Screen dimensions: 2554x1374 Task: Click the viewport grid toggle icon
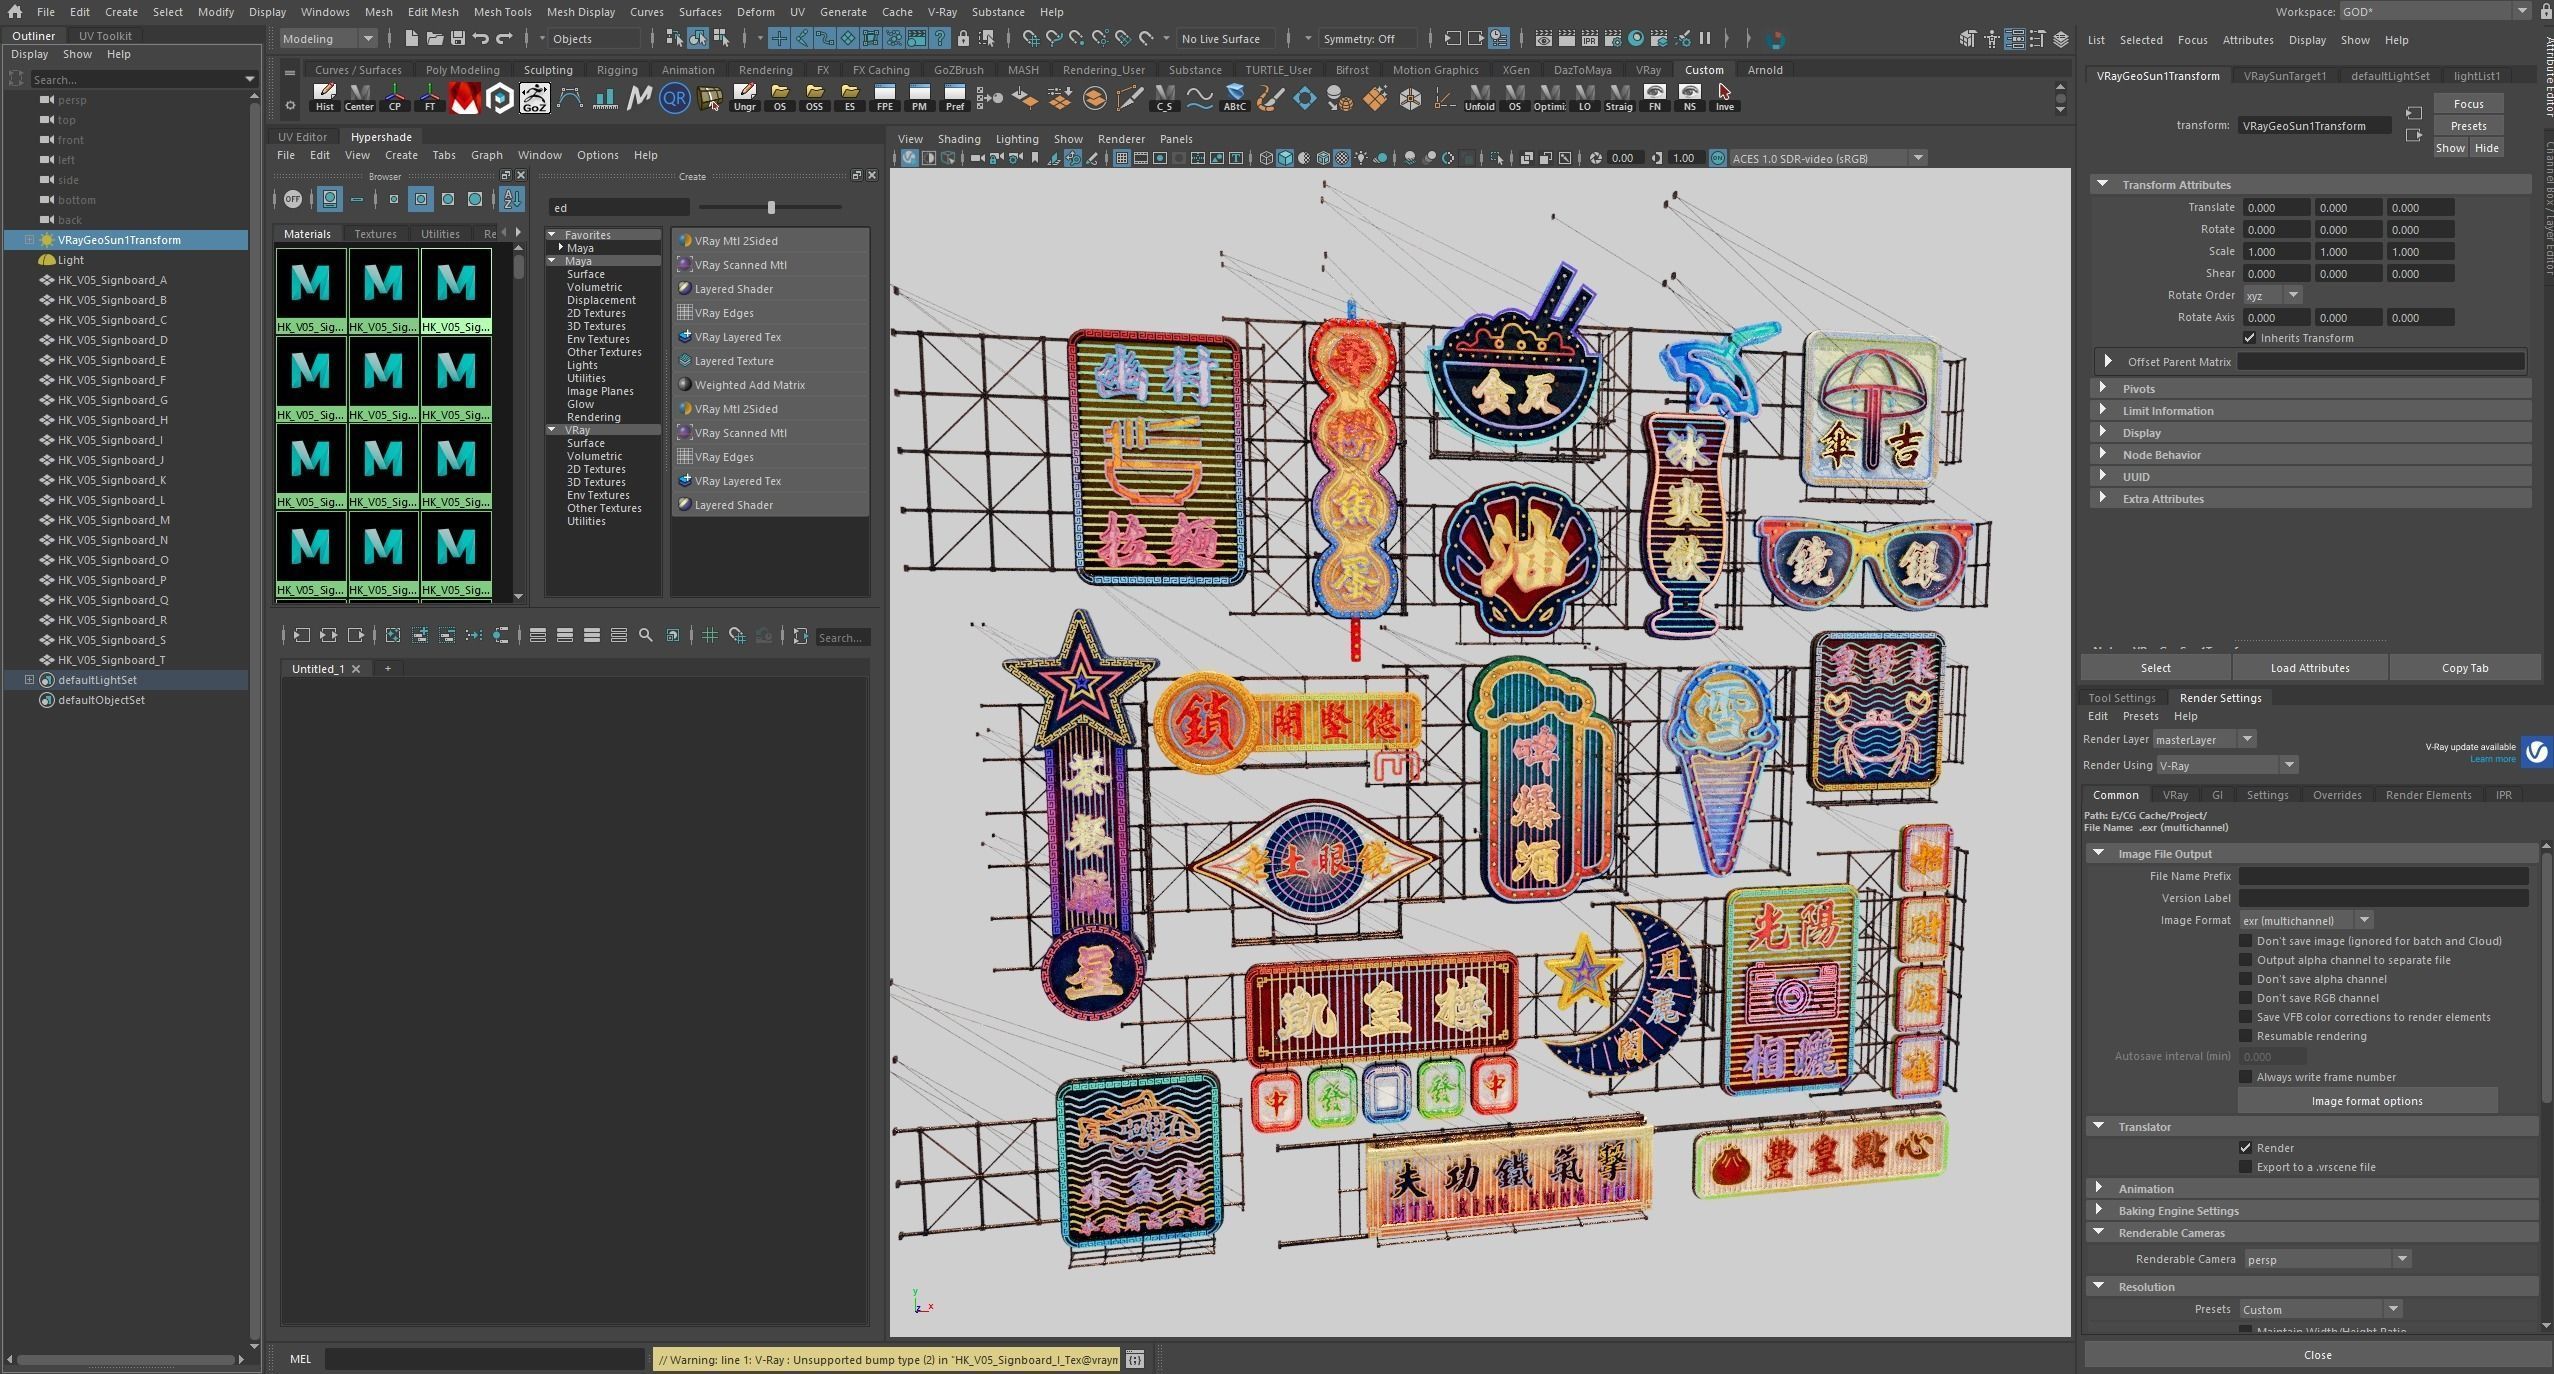[x=1121, y=158]
